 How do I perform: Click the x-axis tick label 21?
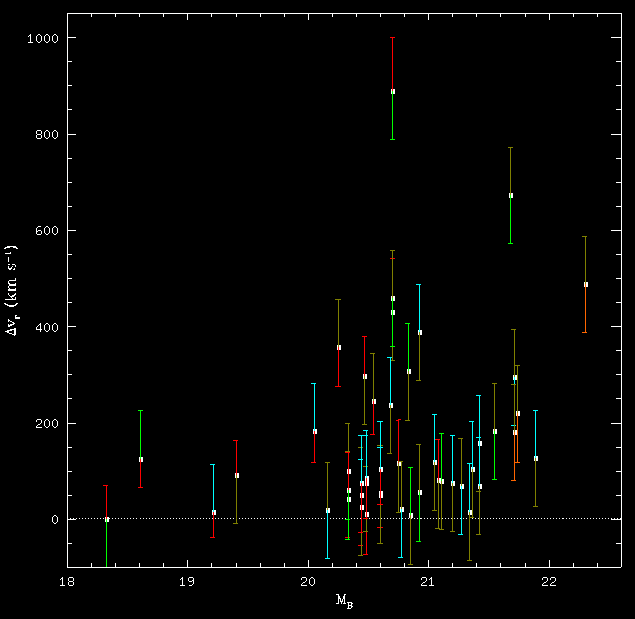tap(428, 582)
